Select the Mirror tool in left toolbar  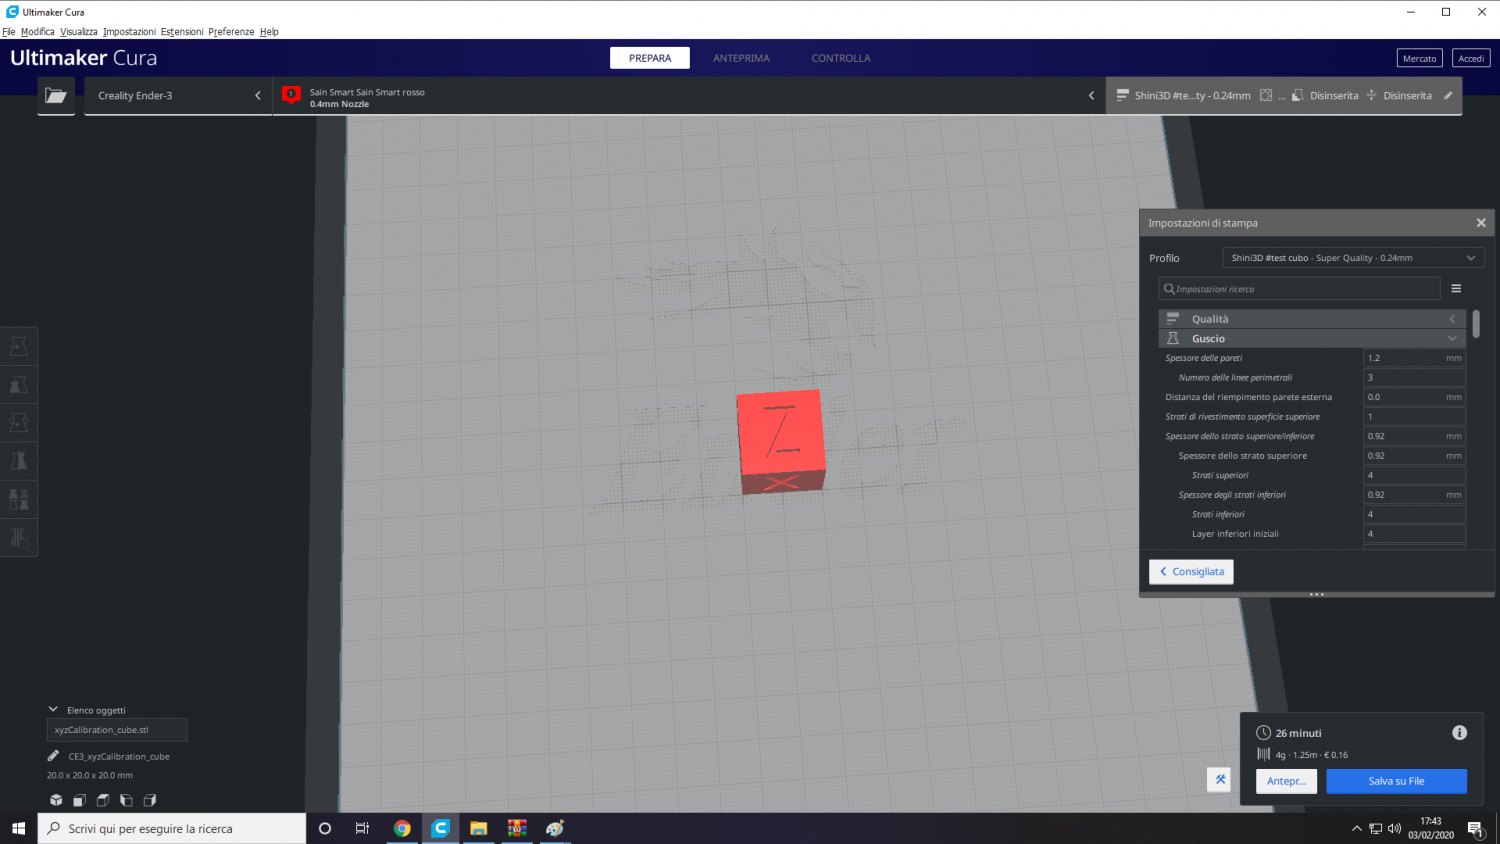click(19, 461)
